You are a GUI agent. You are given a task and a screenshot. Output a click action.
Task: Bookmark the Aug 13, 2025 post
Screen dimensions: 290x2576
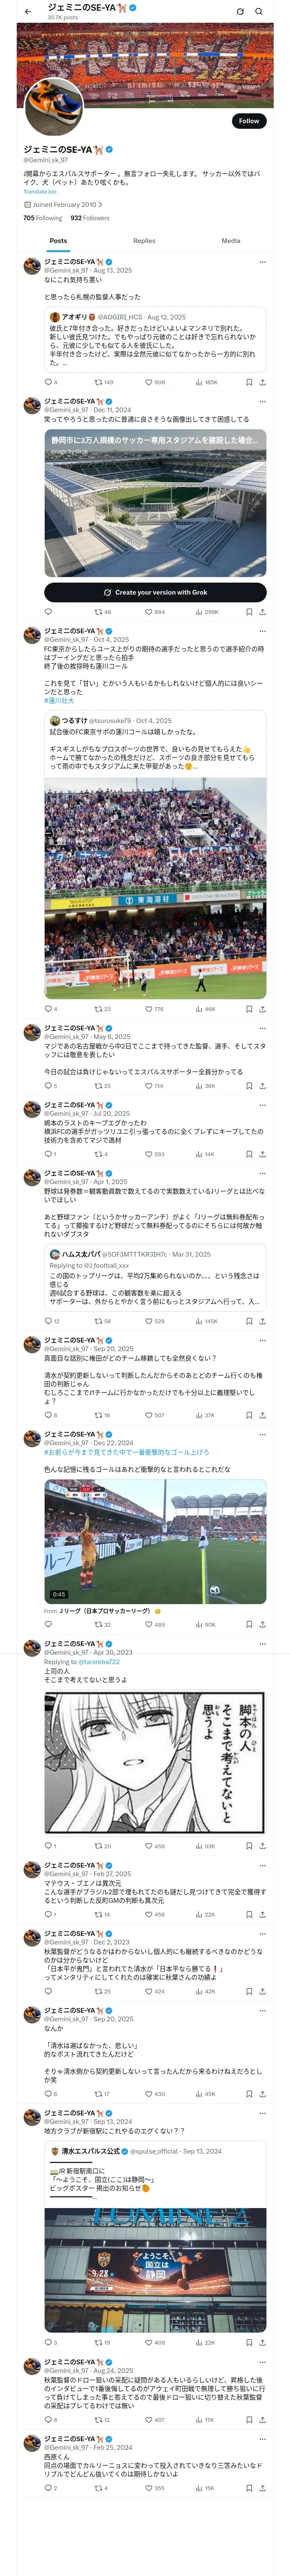click(249, 382)
